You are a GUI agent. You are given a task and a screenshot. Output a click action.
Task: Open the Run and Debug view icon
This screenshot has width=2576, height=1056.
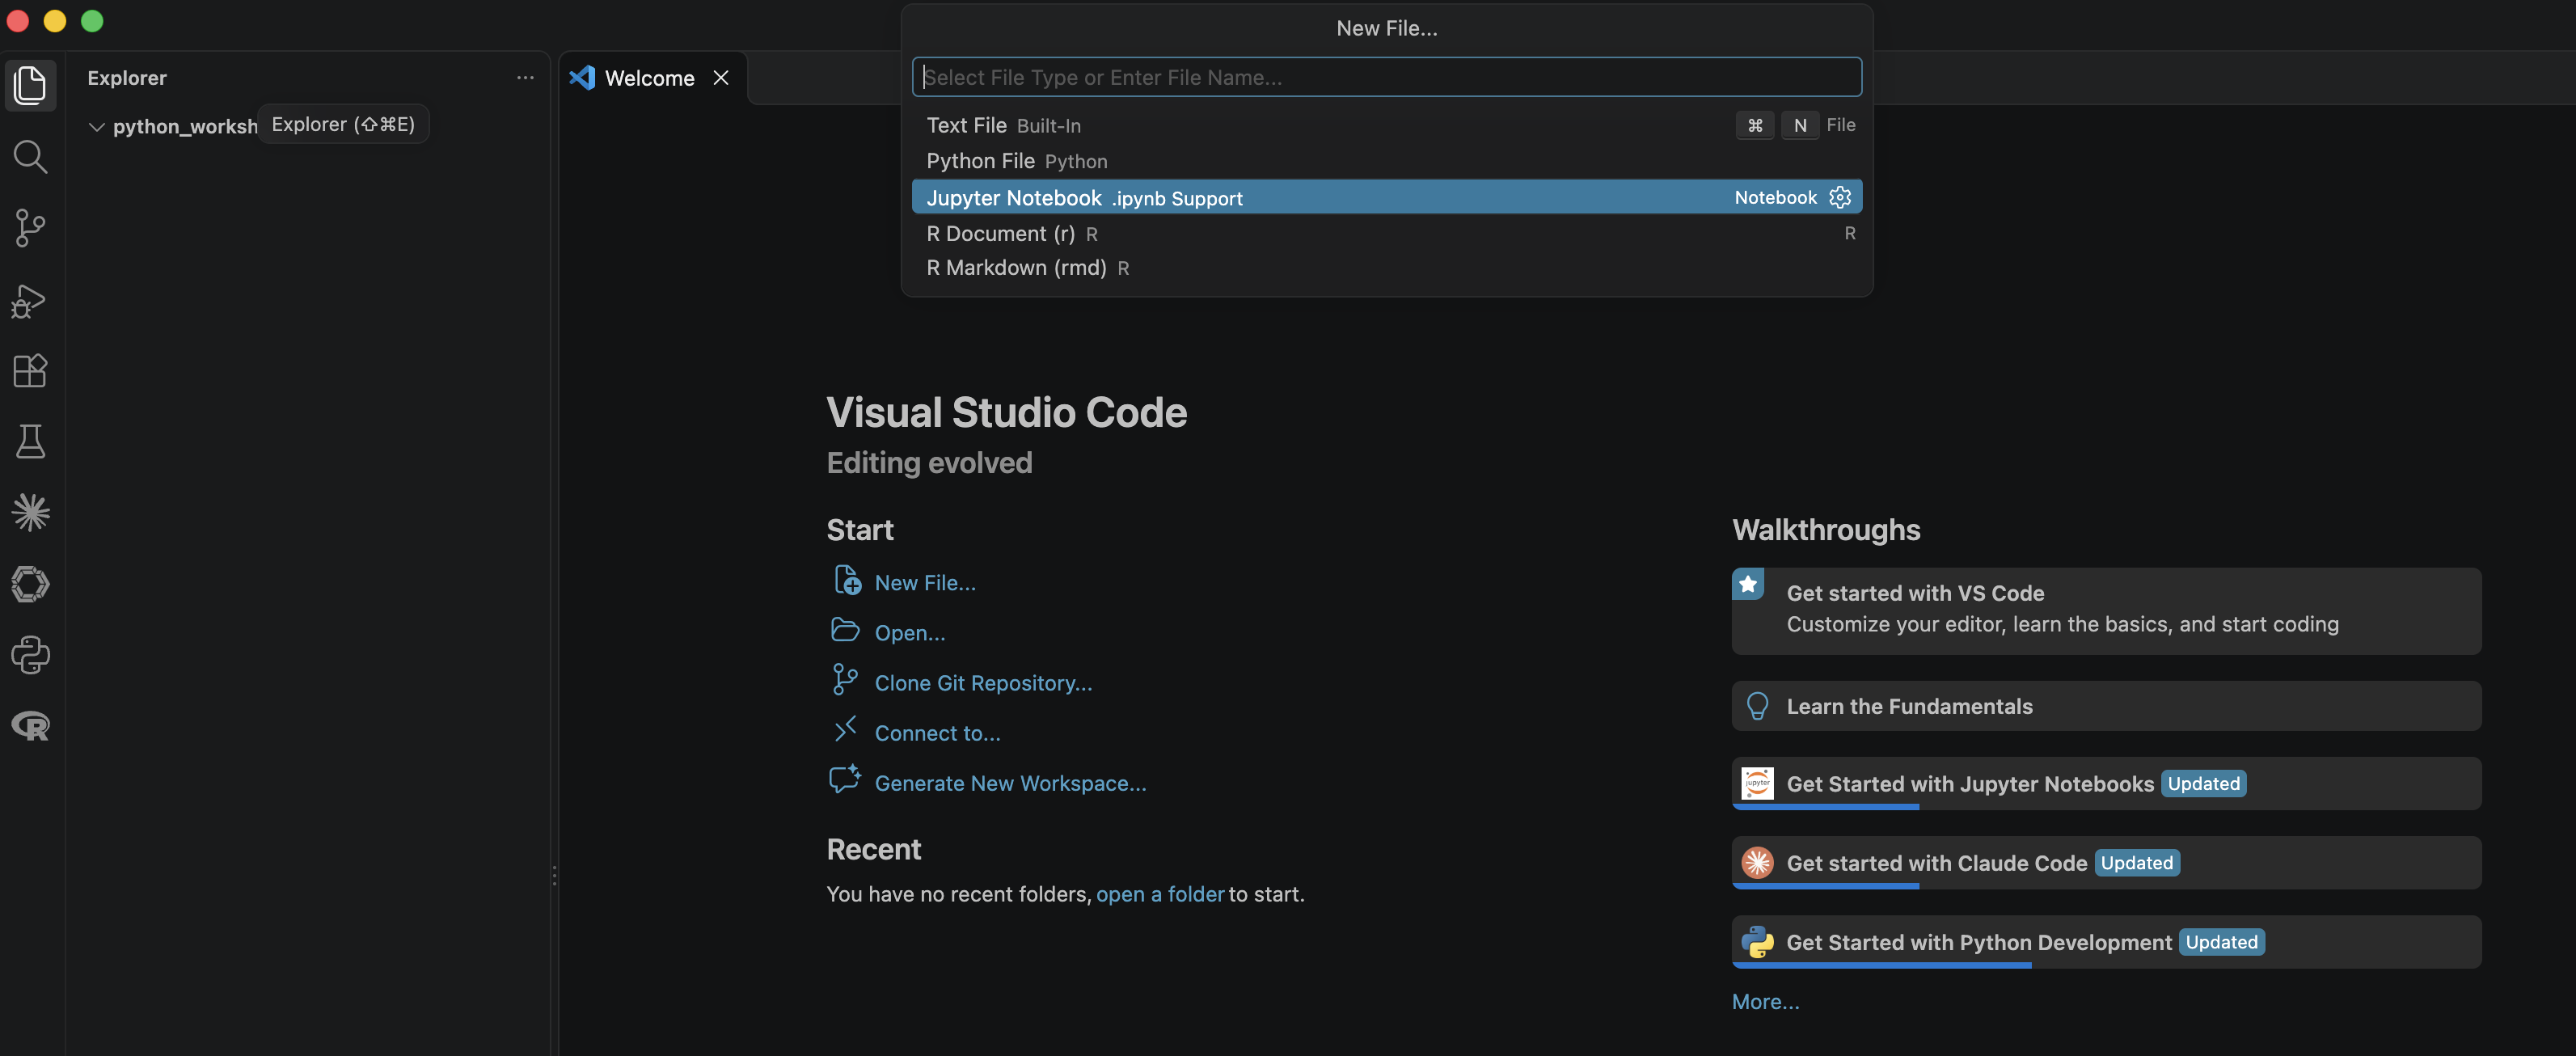click(x=30, y=300)
